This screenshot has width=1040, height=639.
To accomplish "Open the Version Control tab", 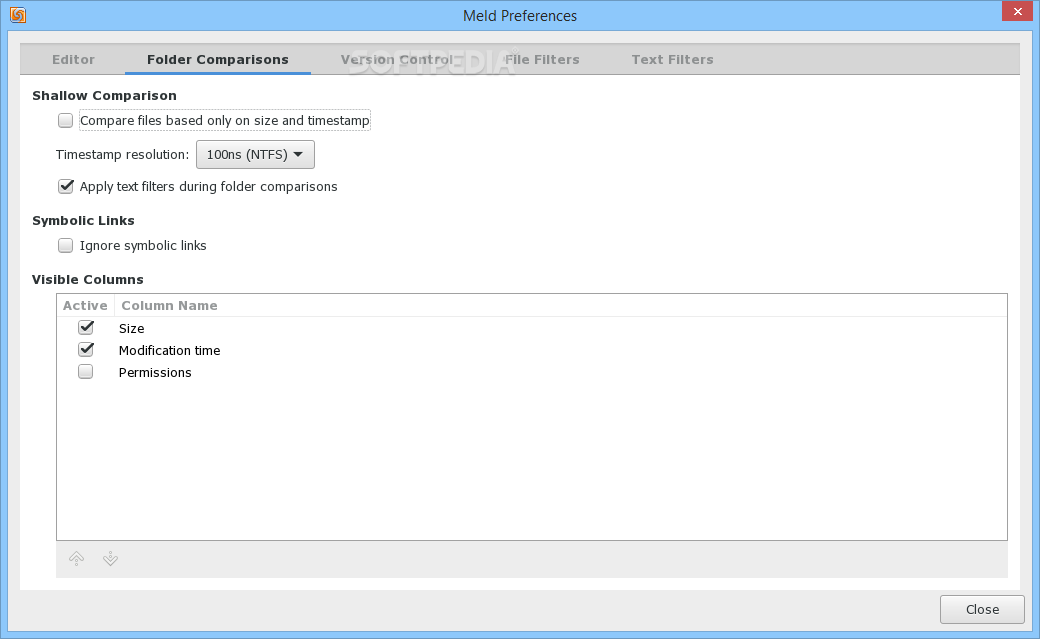I will point(397,60).
